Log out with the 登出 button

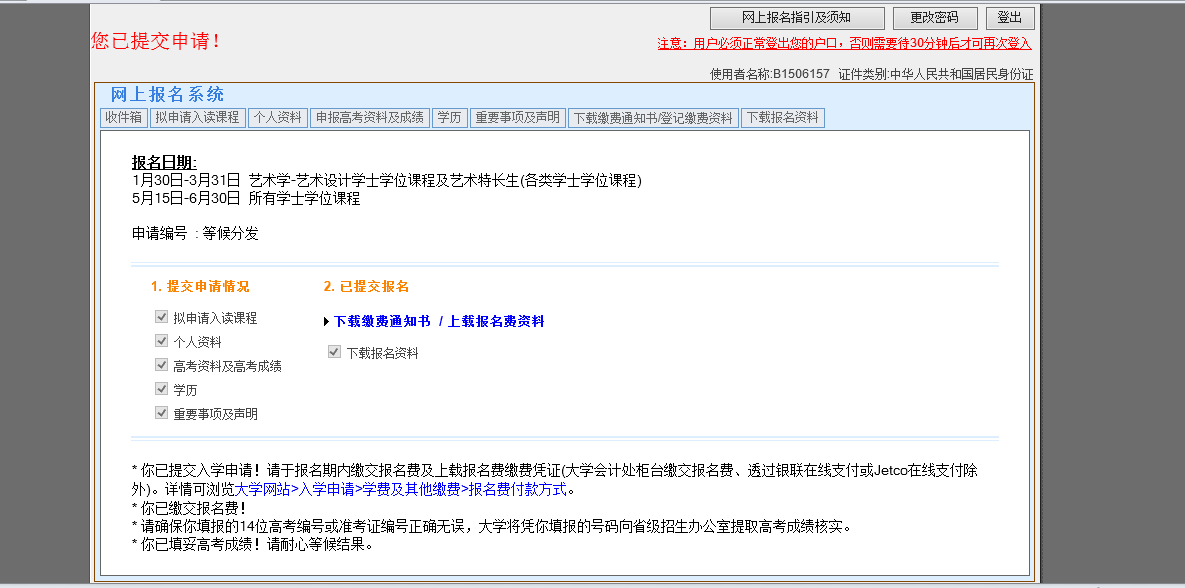click(1010, 18)
